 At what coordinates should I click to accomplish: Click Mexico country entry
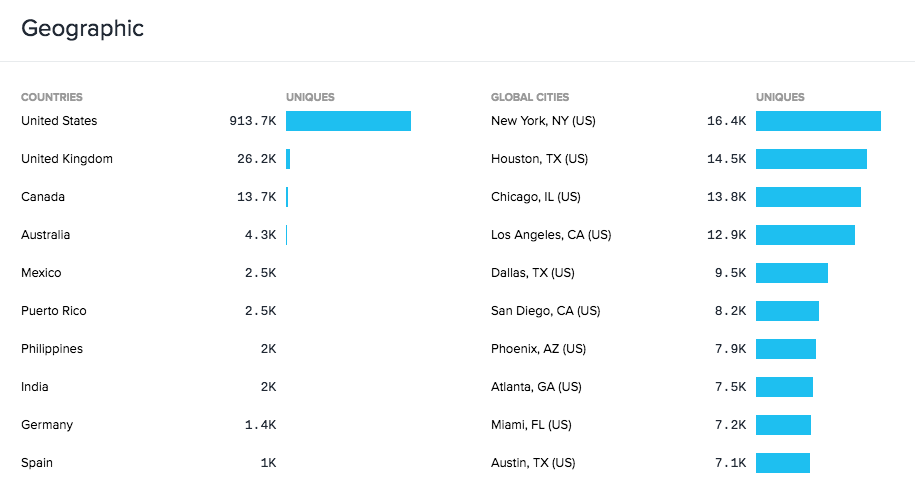[x=41, y=273]
